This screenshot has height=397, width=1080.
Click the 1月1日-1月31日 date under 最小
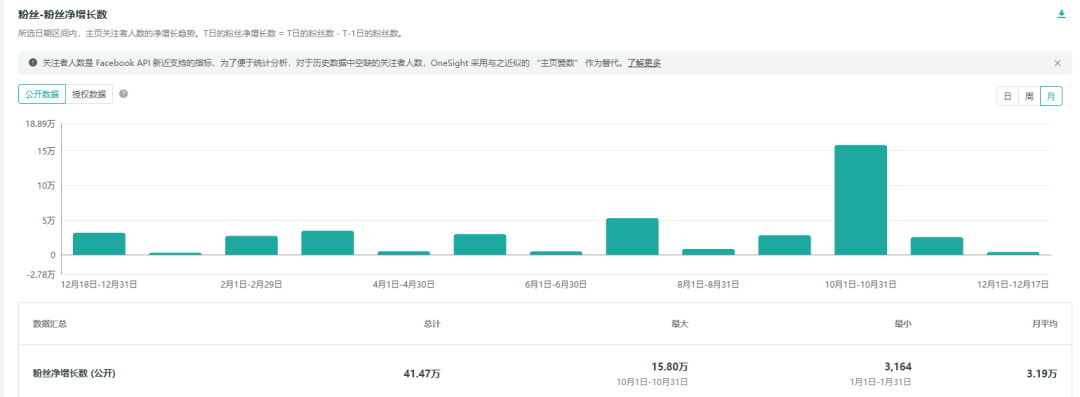coord(881,382)
